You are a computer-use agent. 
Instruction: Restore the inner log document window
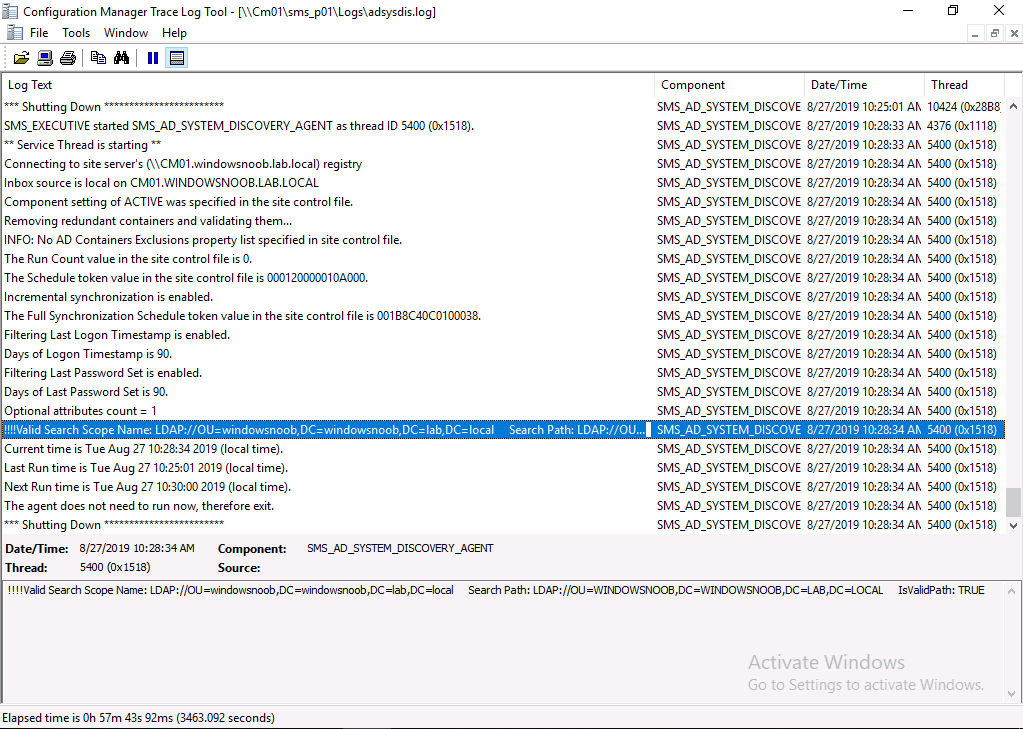pyautogui.click(x=994, y=33)
